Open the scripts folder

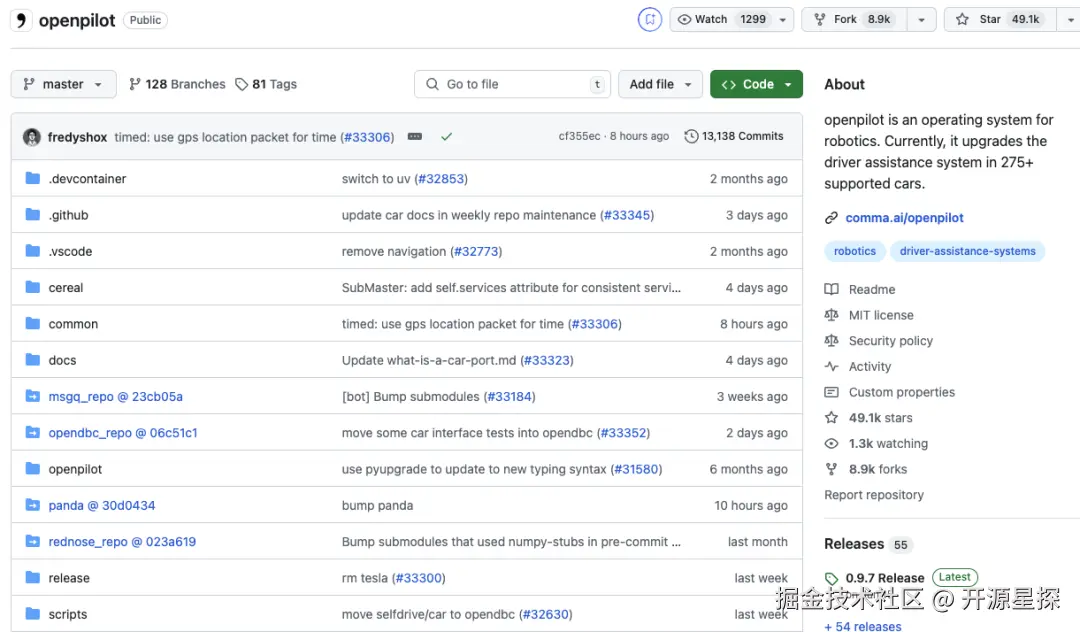[x=68, y=614]
